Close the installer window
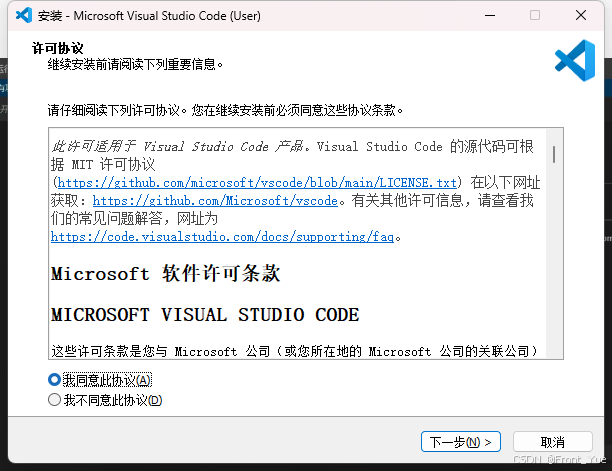 (x=581, y=15)
